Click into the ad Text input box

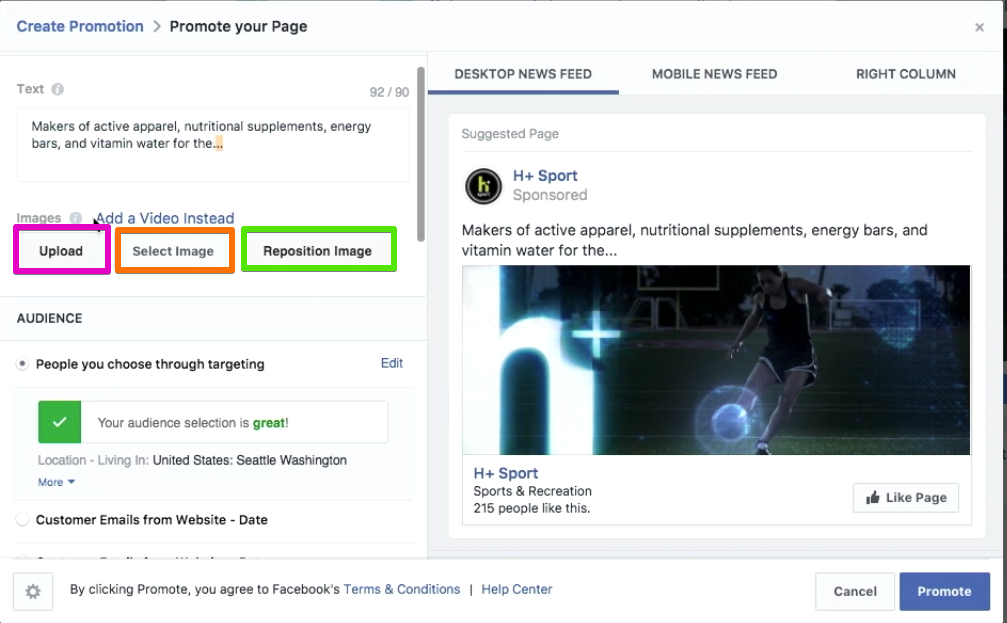pos(213,145)
